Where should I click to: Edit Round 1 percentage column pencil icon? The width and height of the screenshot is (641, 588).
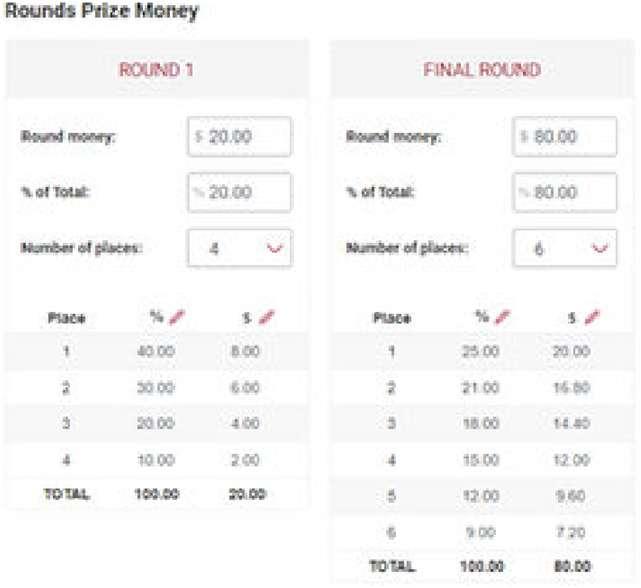[x=177, y=317]
